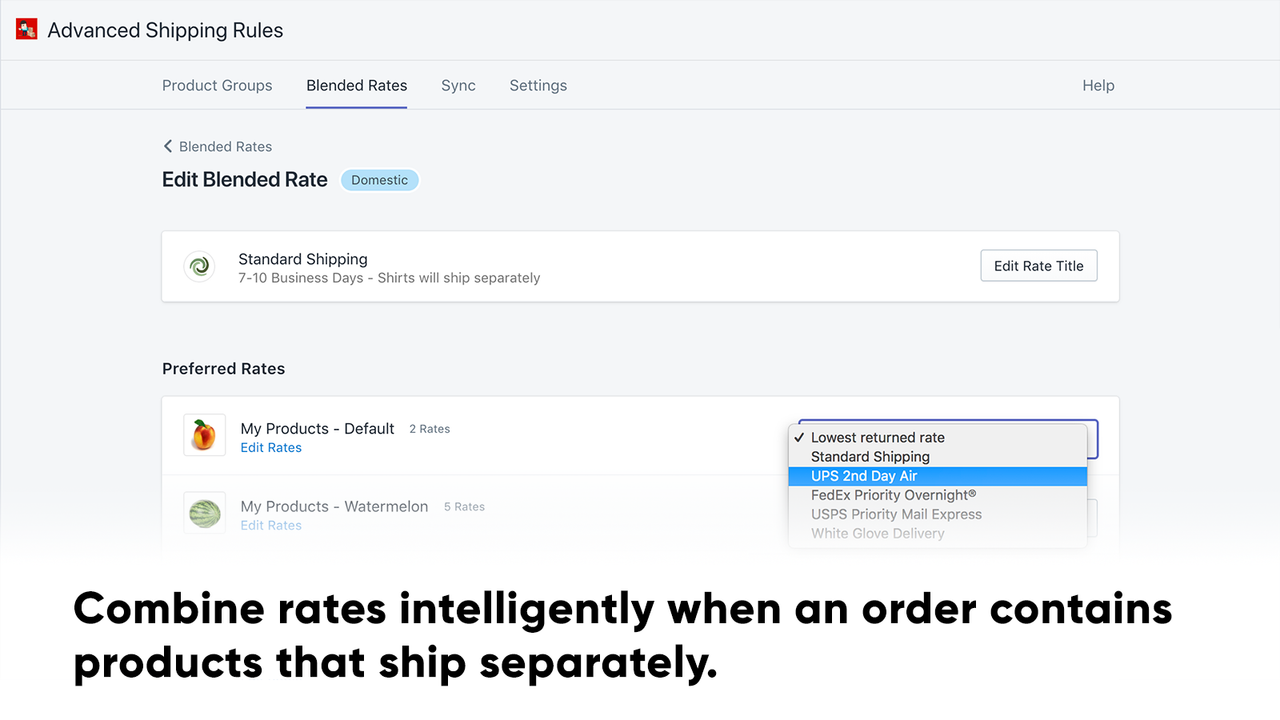Click Edit Rates under My Products - Watermelon
Image resolution: width=1280 pixels, height=720 pixels.
270,525
